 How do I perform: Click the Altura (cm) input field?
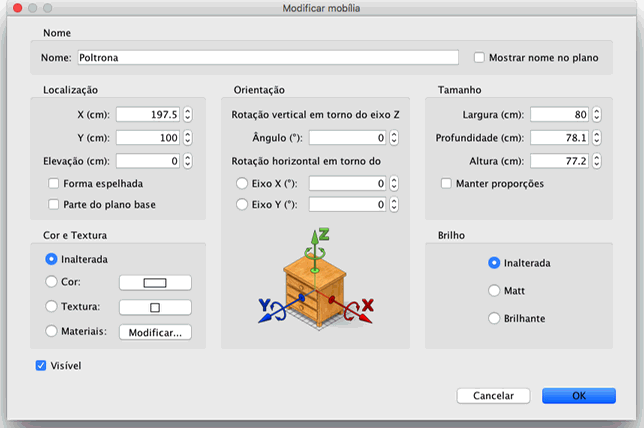click(x=560, y=161)
